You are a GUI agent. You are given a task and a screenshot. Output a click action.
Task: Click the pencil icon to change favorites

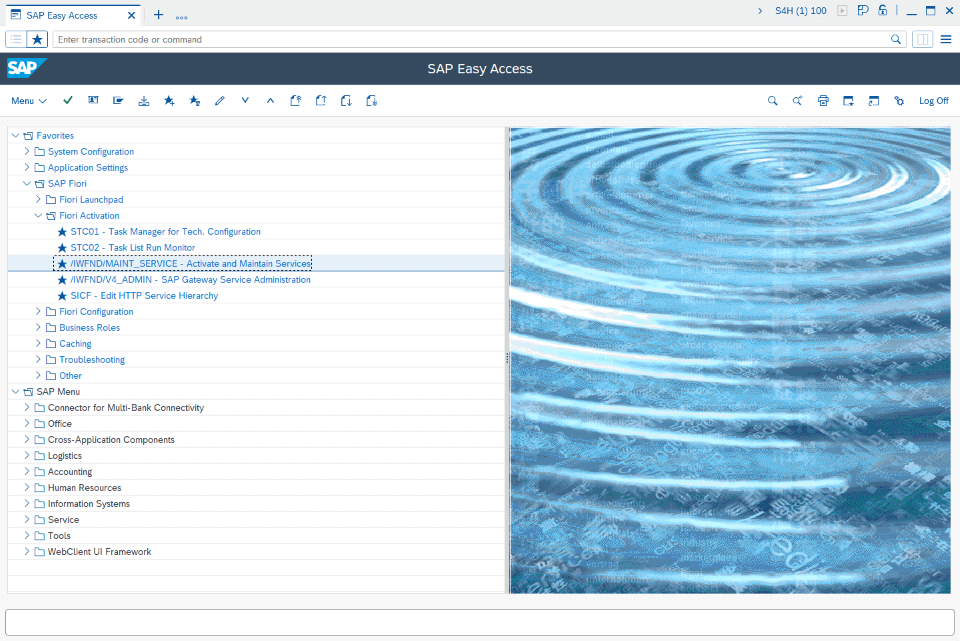pos(219,100)
